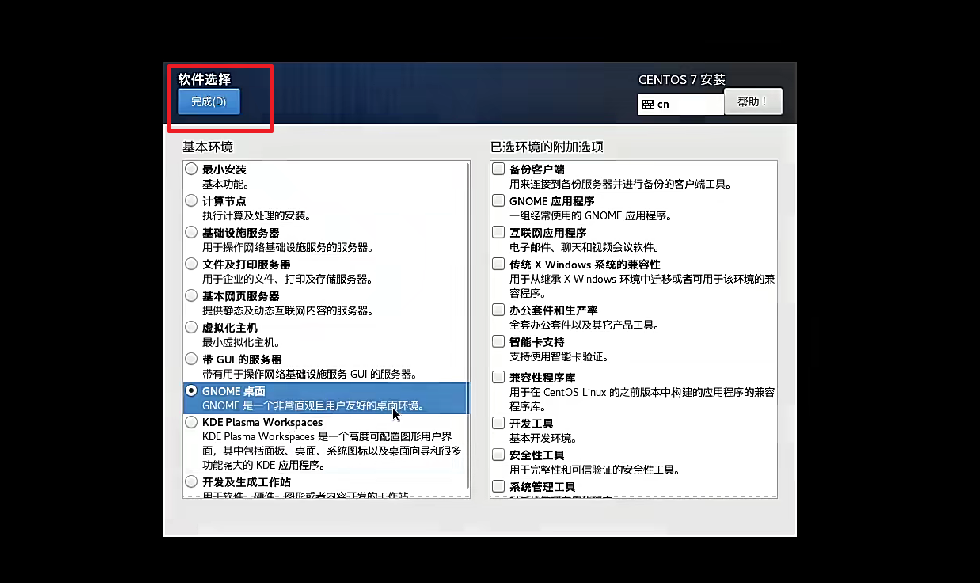Check the 备份客户端 checkbox
This screenshot has height=583, width=980.
[498, 169]
